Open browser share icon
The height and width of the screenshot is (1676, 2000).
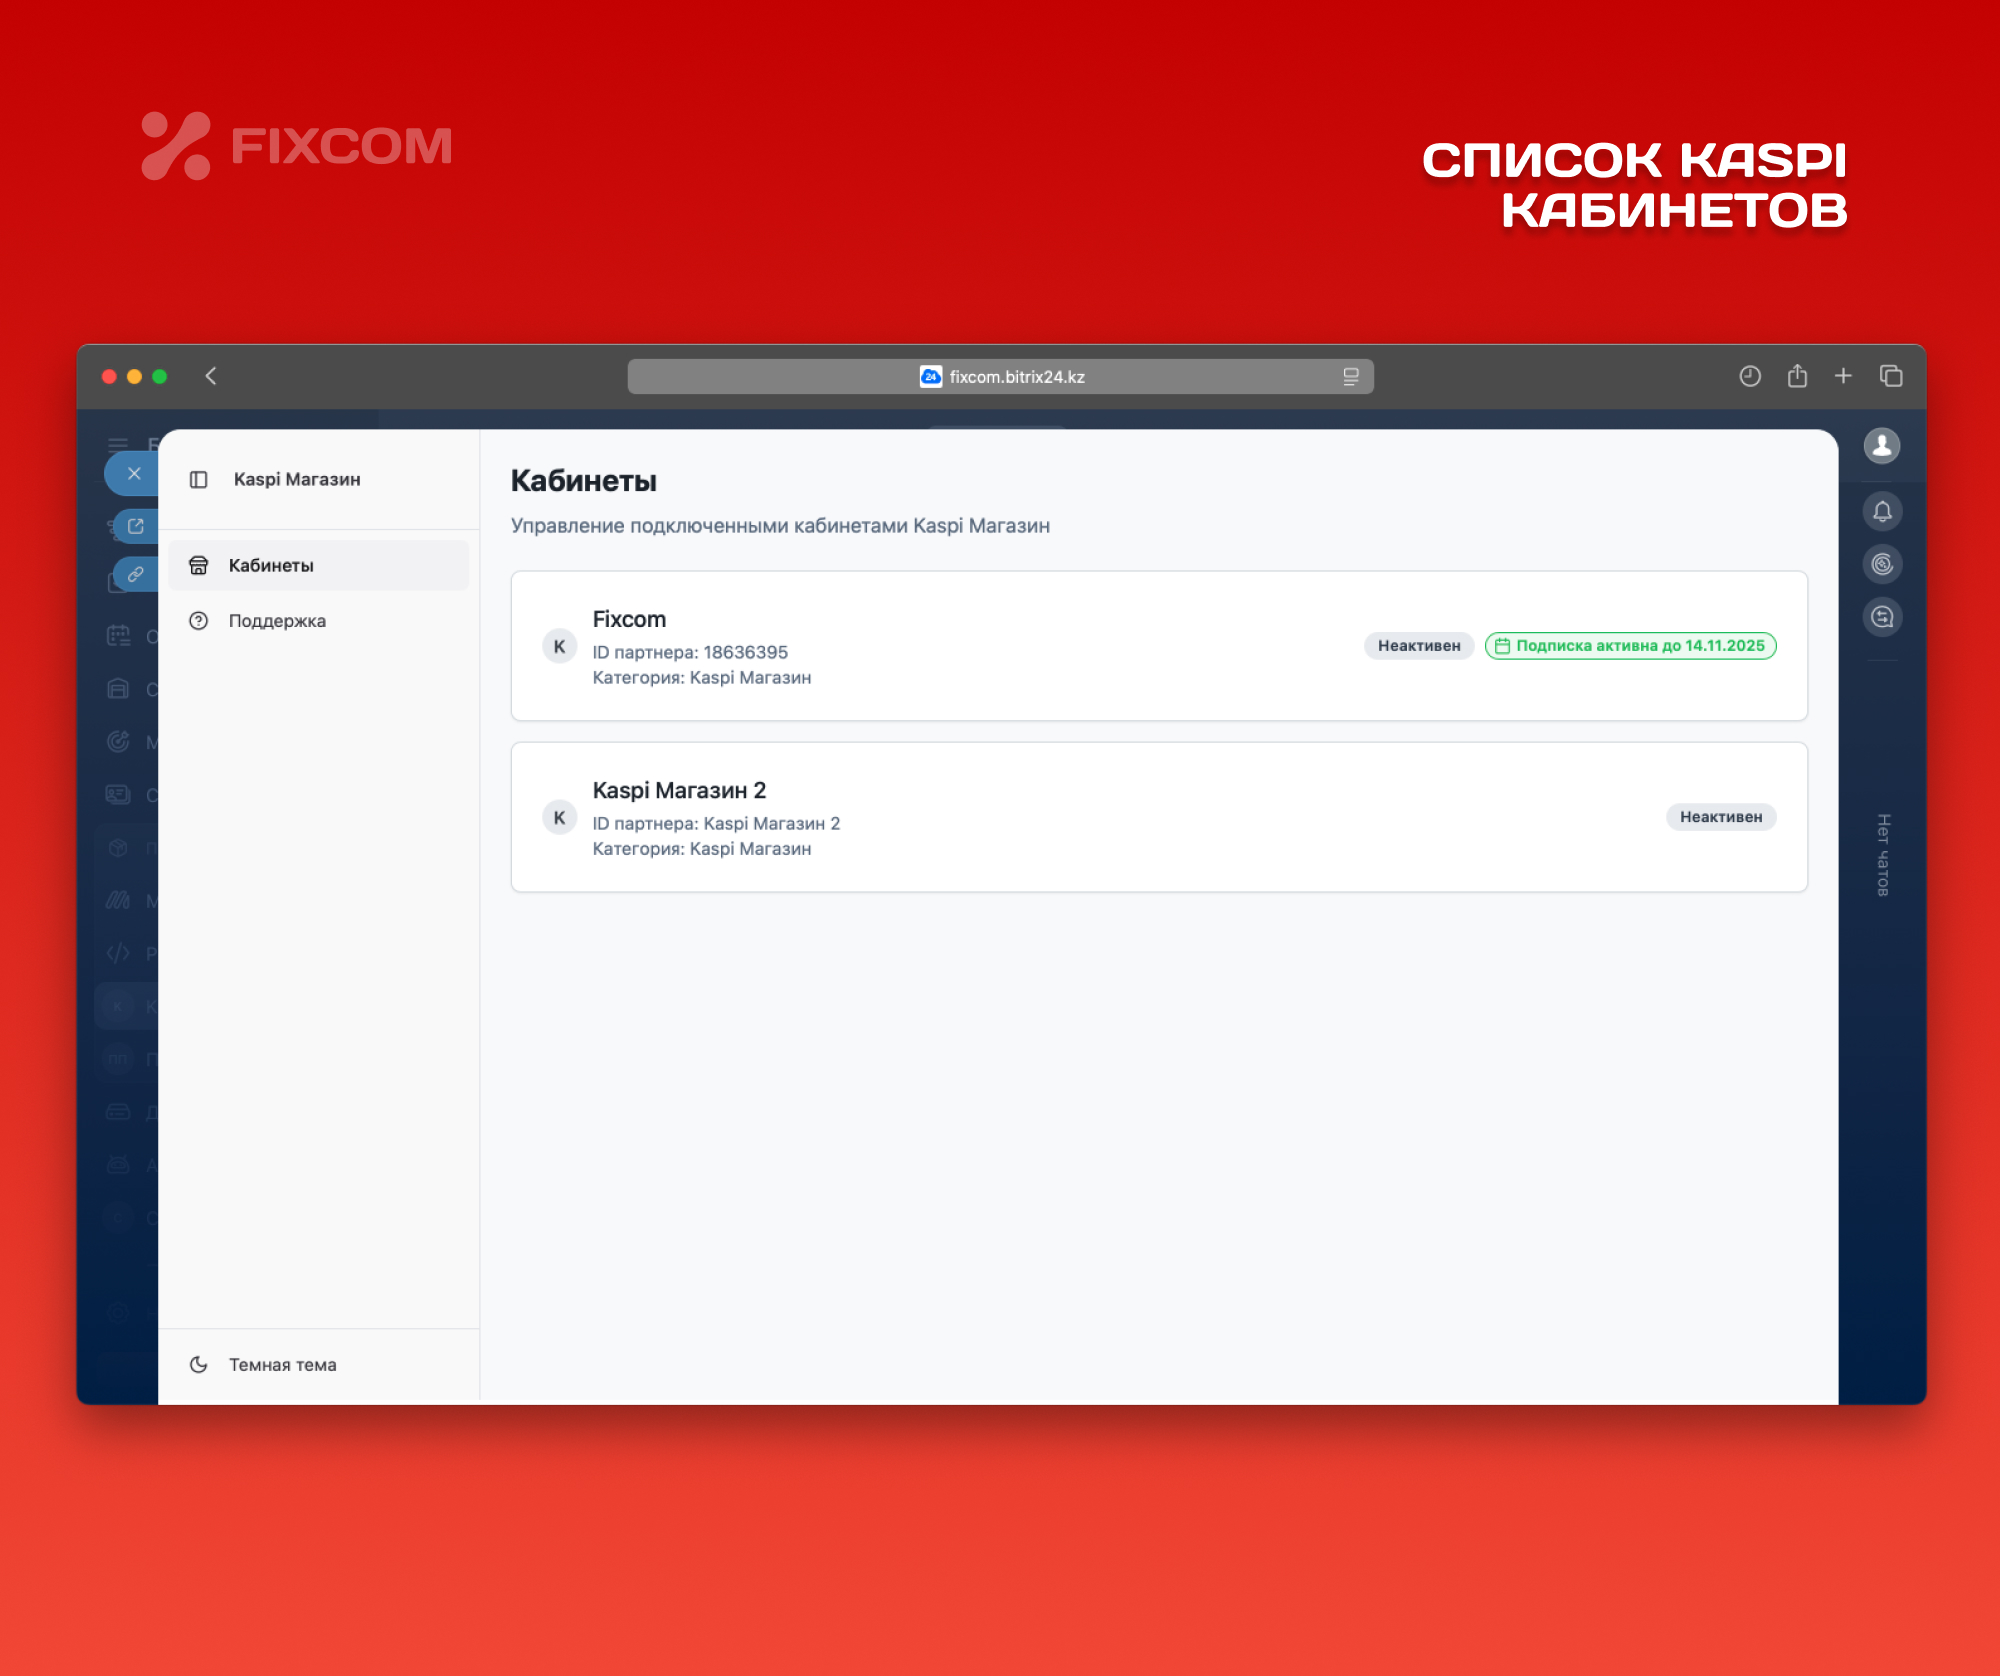(x=1797, y=377)
